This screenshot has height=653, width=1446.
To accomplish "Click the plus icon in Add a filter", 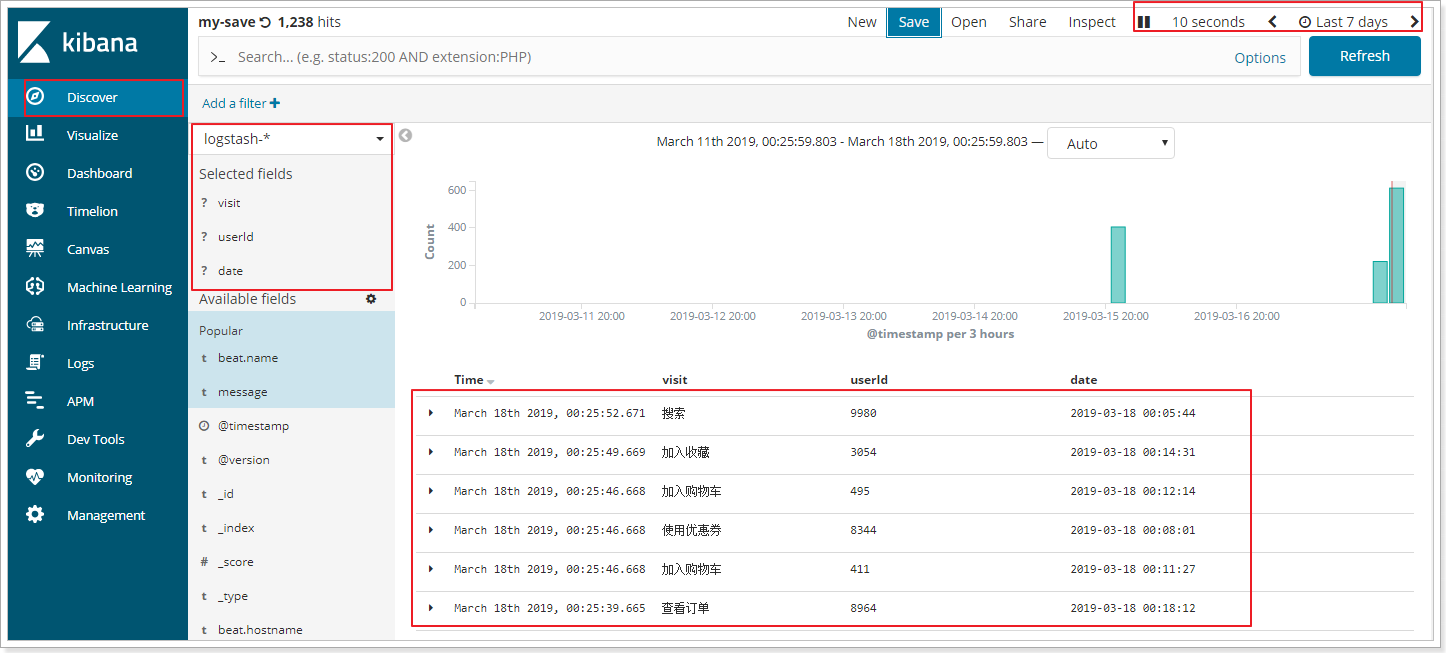I will coord(275,103).
